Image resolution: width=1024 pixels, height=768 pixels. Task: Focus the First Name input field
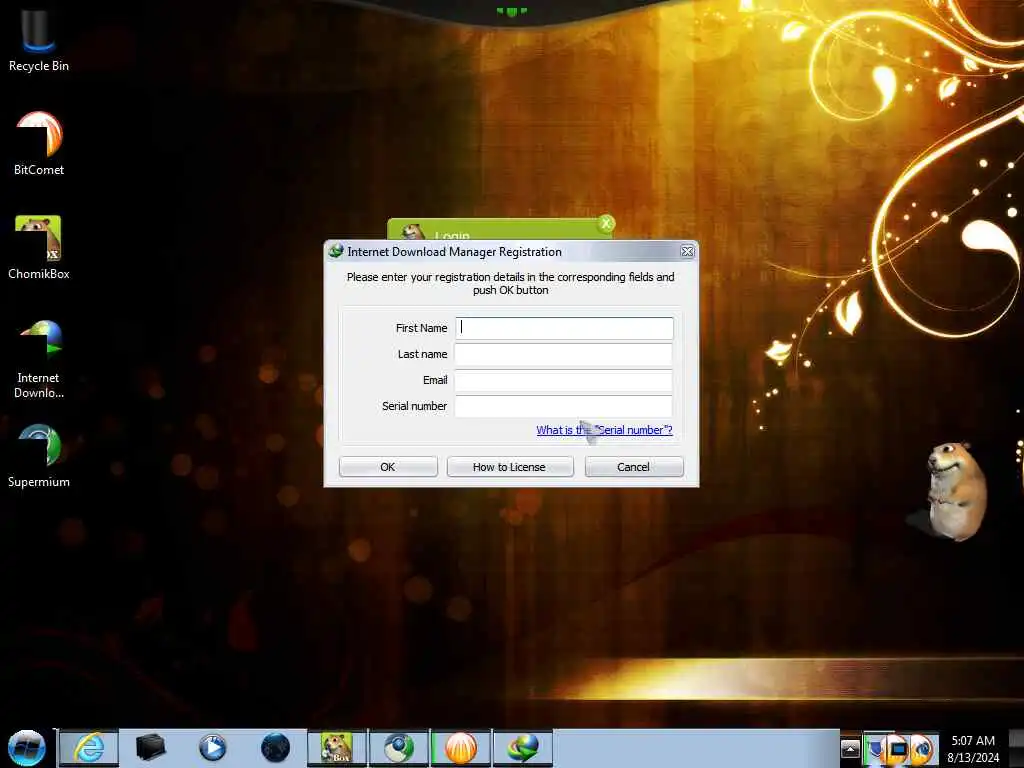click(x=564, y=328)
